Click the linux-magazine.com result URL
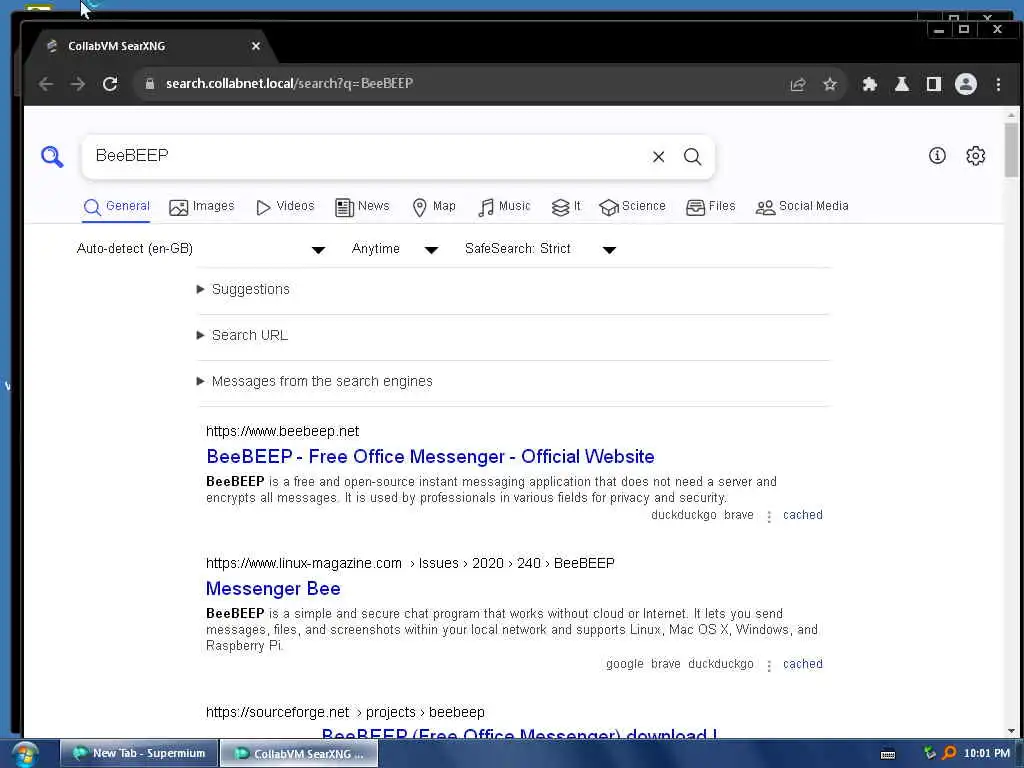Viewport: 1024px width, 768px height. coord(410,563)
